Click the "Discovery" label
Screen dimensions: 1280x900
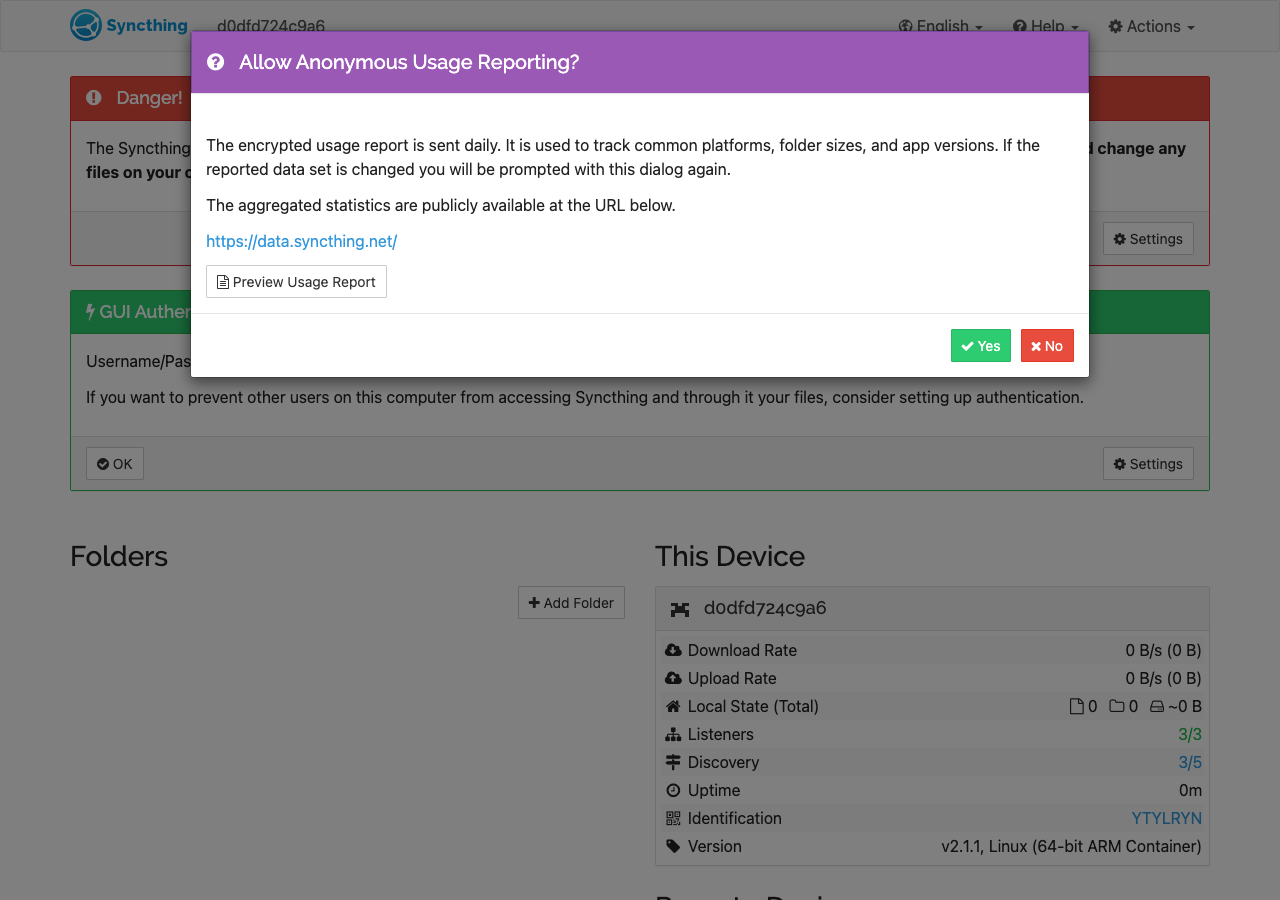[724, 762]
